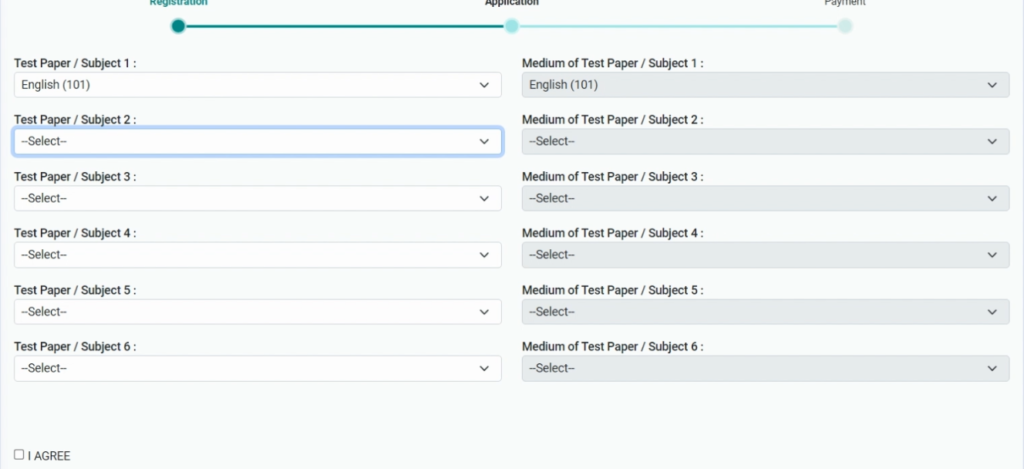Select the Application step label
This screenshot has height=469, width=1024.
[512, 4]
